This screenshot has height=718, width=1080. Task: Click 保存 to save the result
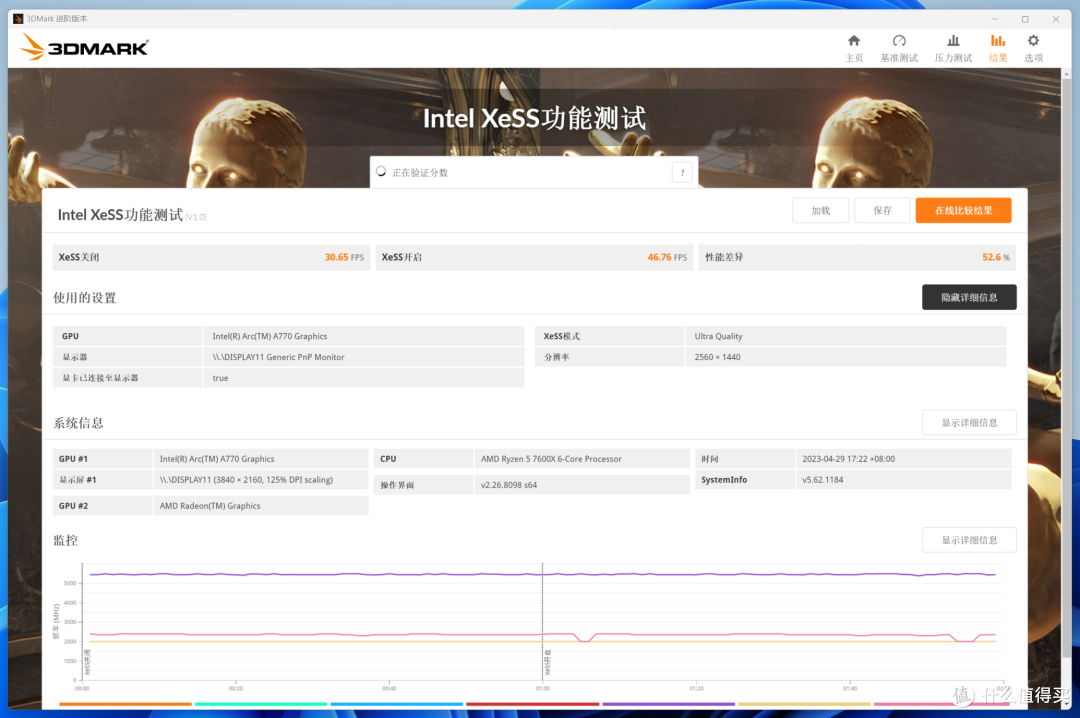pyautogui.click(x=882, y=211)
